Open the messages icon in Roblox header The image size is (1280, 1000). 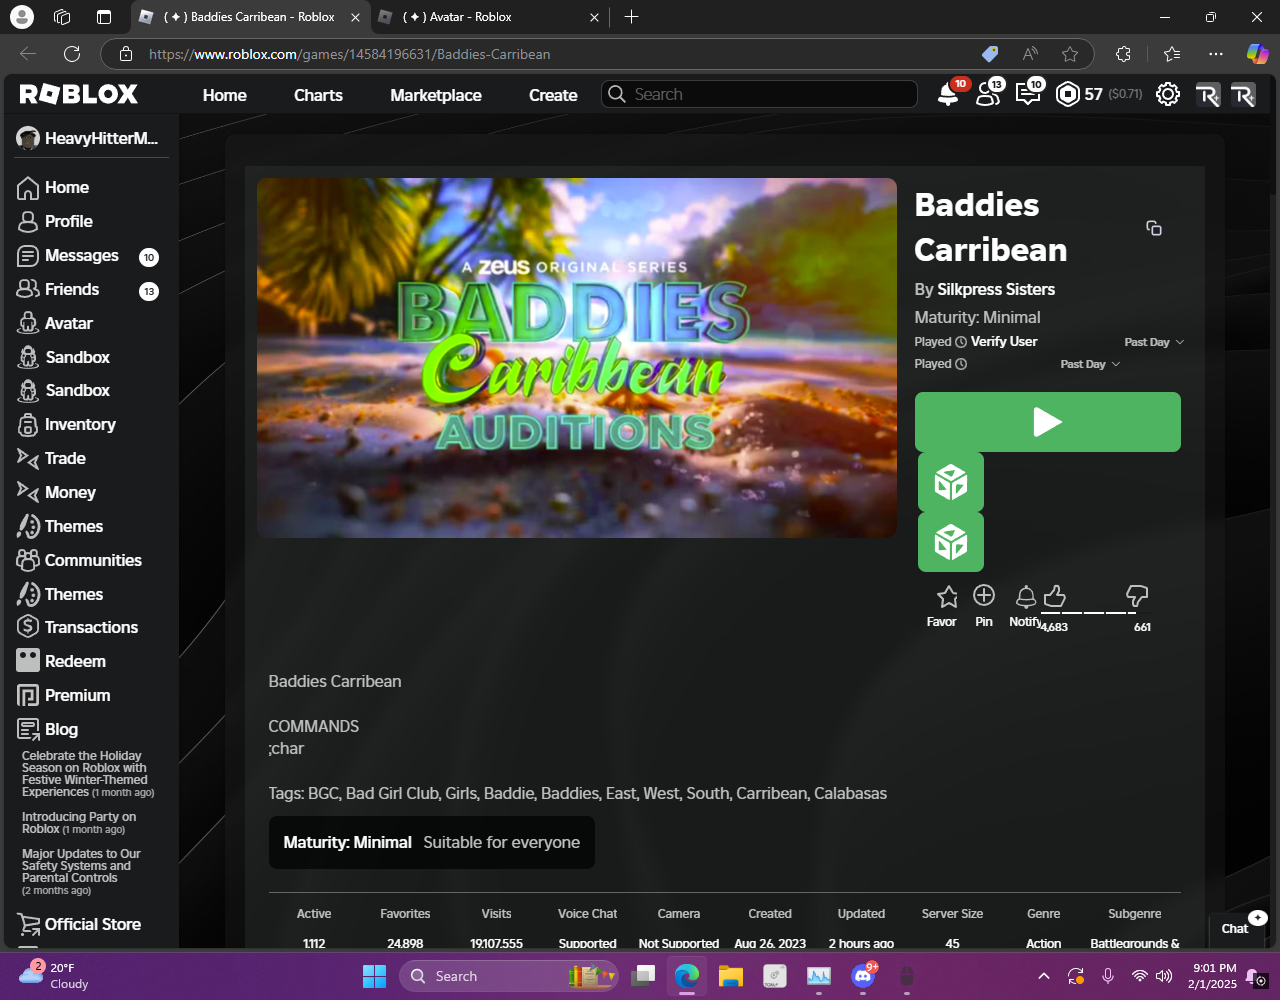[1028, 95]
